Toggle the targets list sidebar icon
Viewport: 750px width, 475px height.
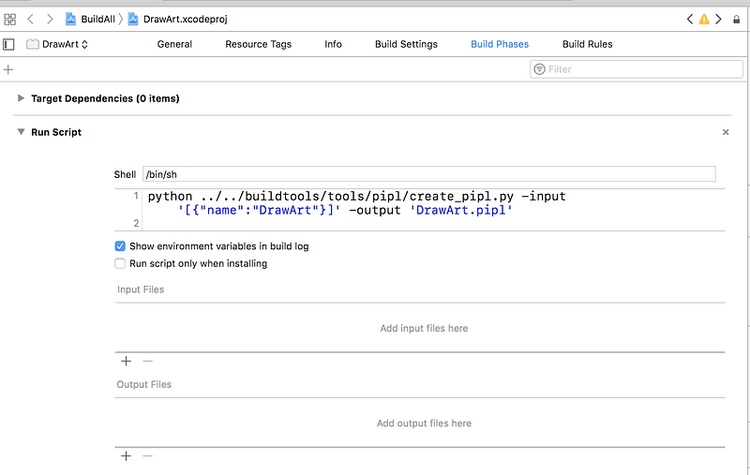click(x=9, y=44)
